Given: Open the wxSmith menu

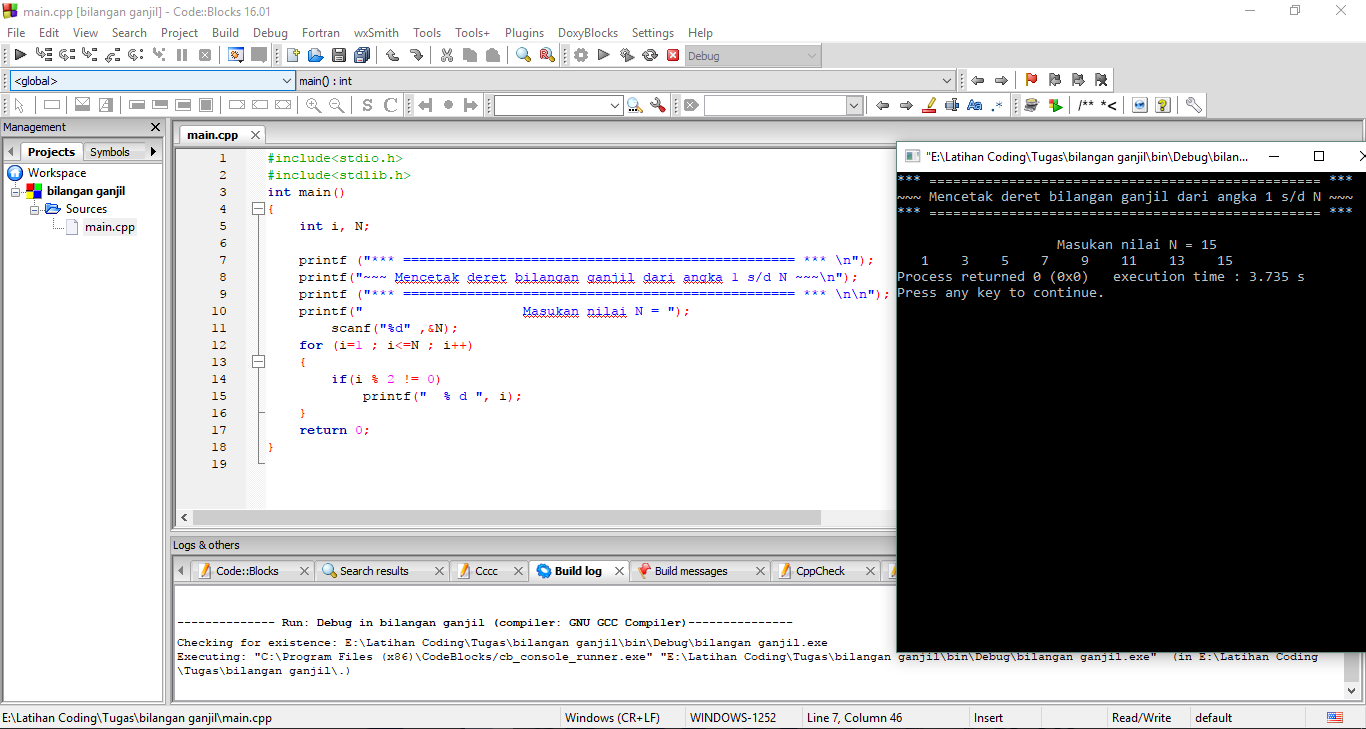Looking at the screenshot, I should click(376, 32).
